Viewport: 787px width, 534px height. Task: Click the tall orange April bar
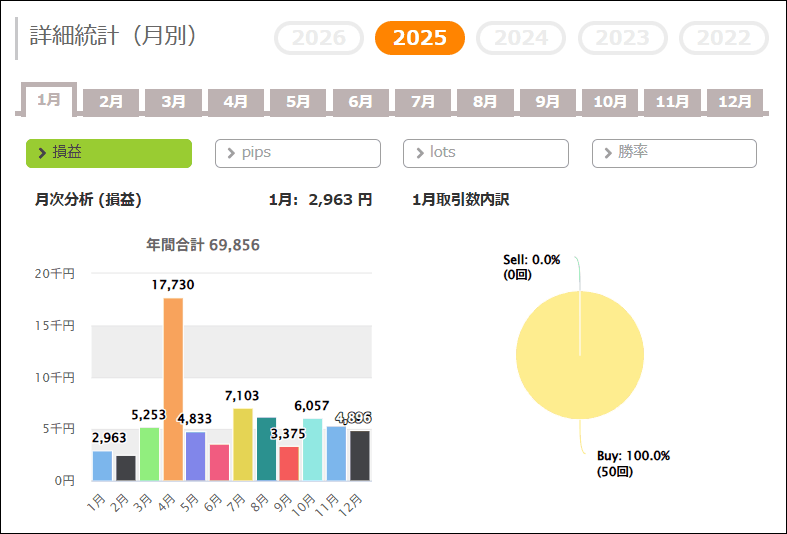[173, 390]
